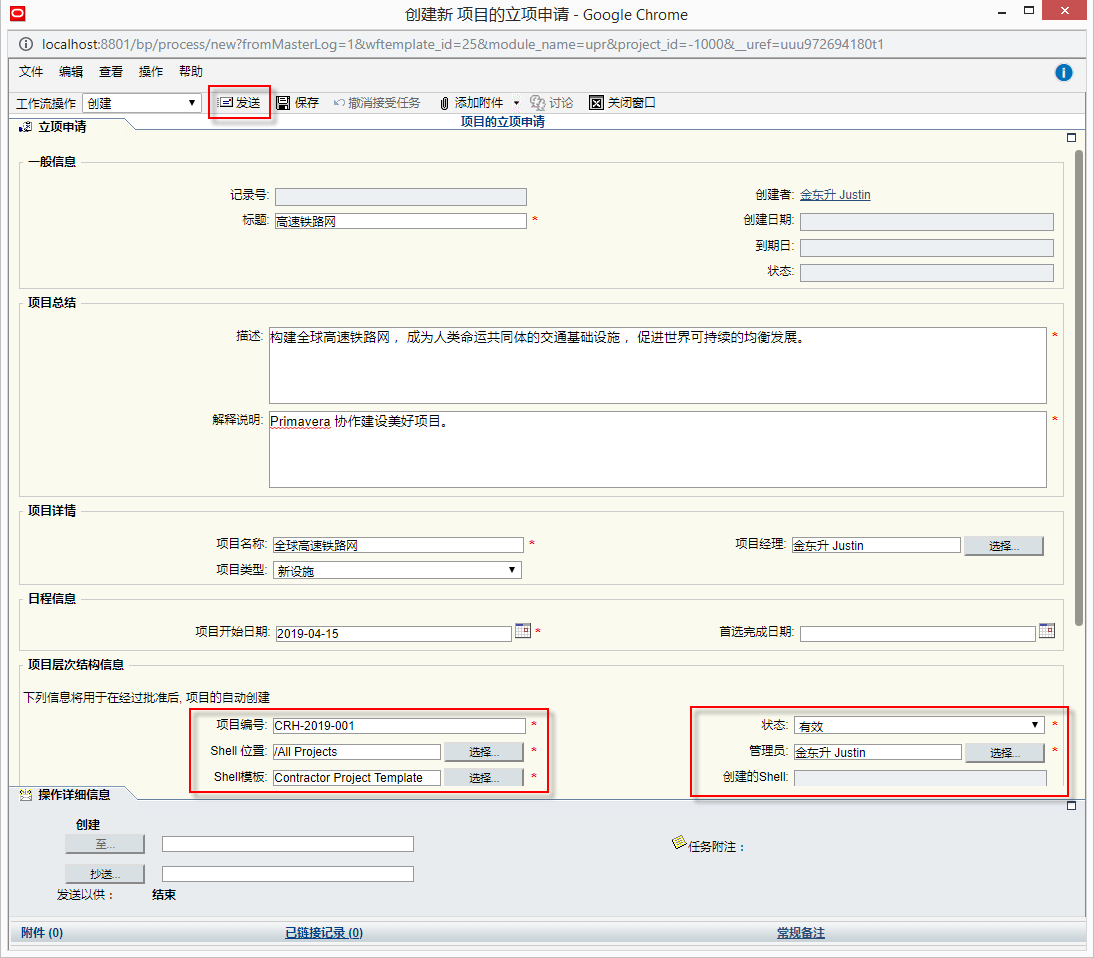The height and width of the screenshot is (958, 1094).
Task: 展开工作流操作下拉框
Action: (190, 102)
